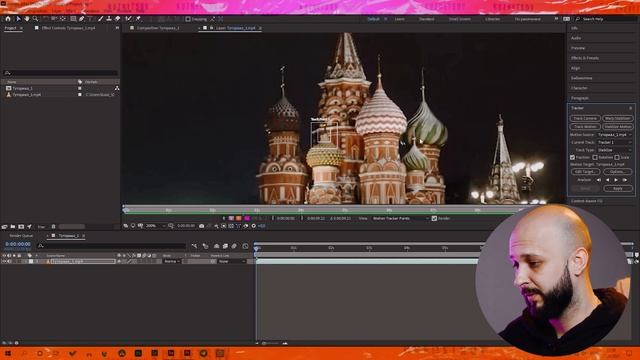Open the Motion Source dropdown
The width and height of the screenshot is (640, 360).
click(615, 134)
